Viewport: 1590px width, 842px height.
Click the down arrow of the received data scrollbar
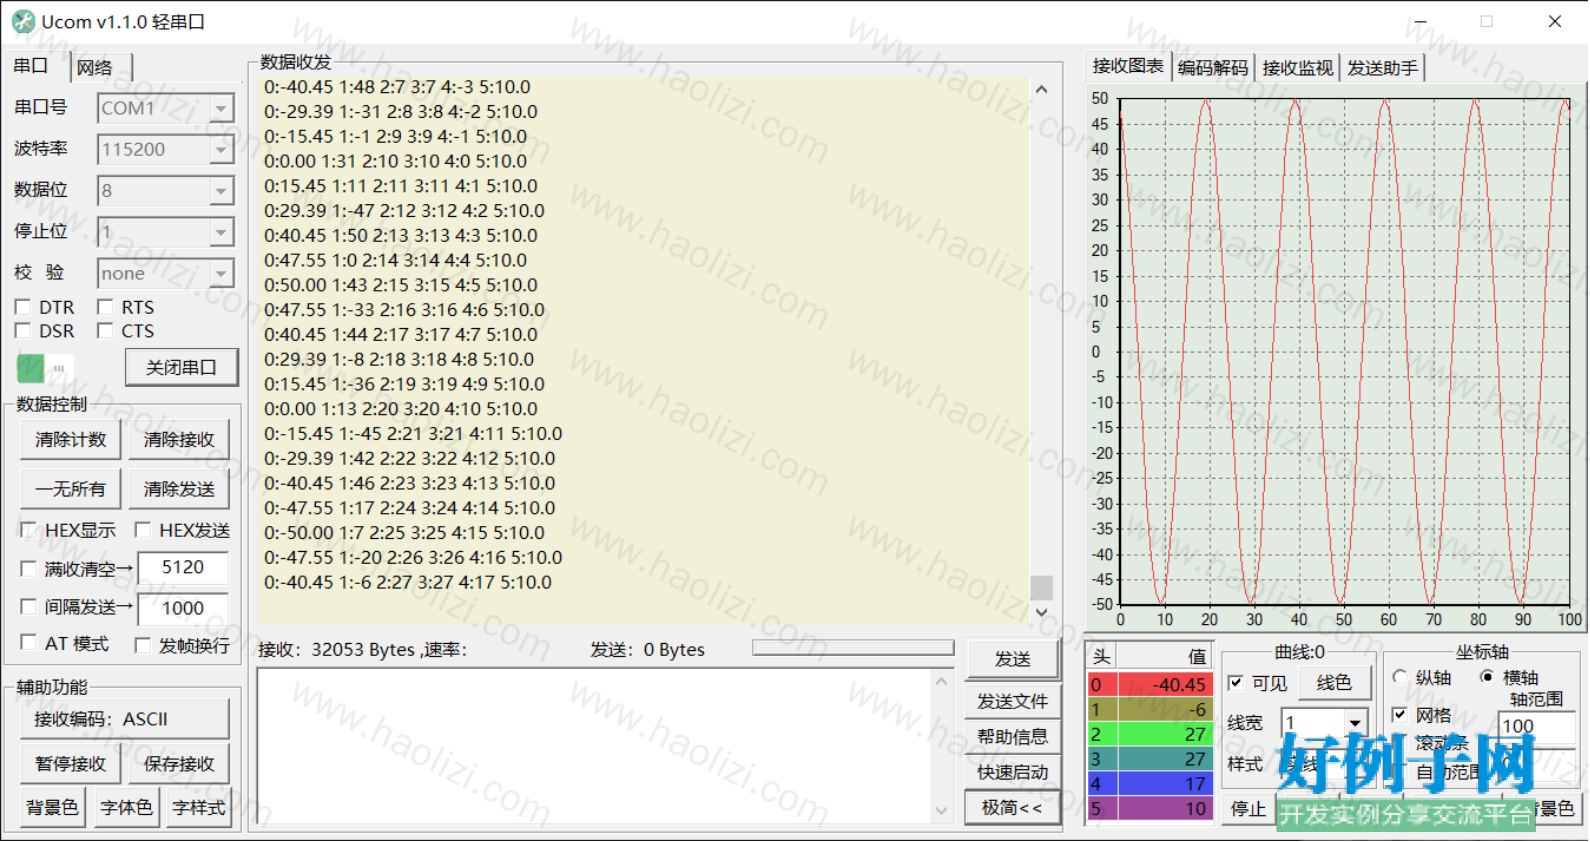pyautogui.click(x=1042, y=612)
